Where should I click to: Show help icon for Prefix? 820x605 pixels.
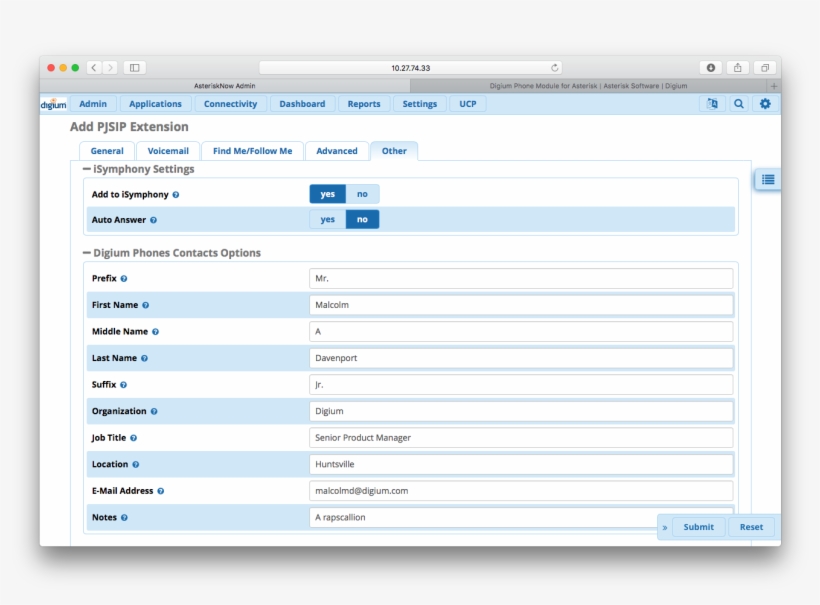124,279
